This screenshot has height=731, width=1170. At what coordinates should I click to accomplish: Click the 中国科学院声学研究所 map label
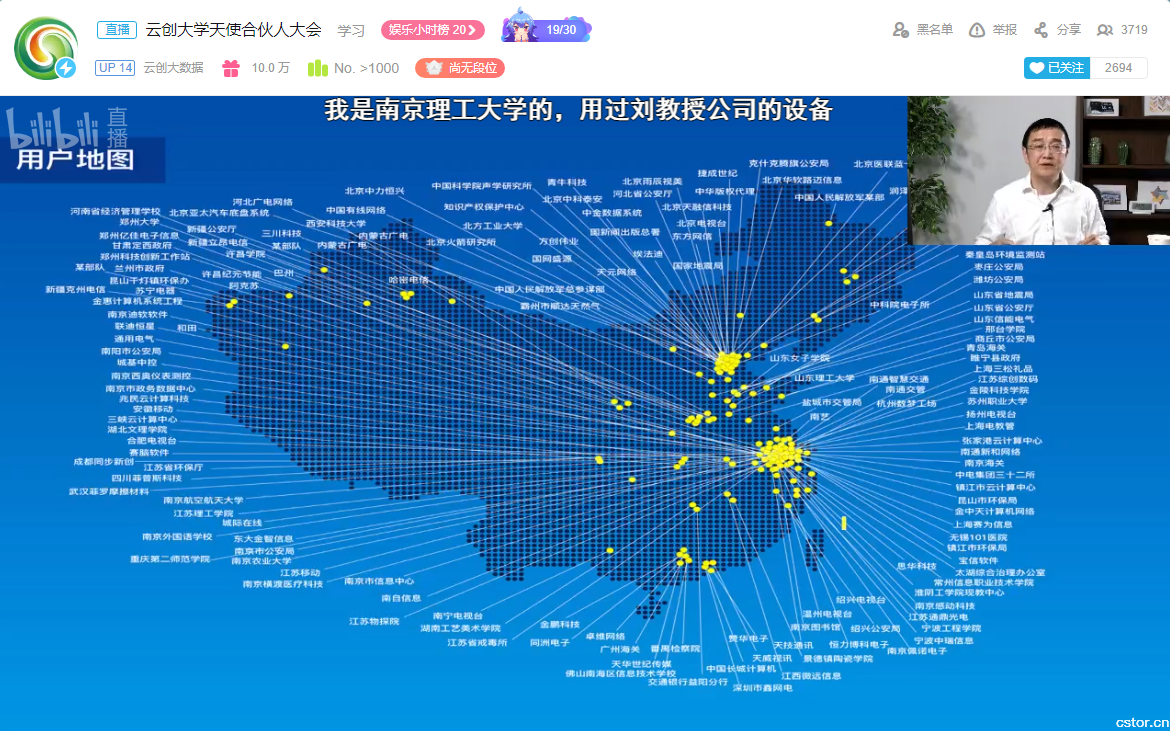481,186
